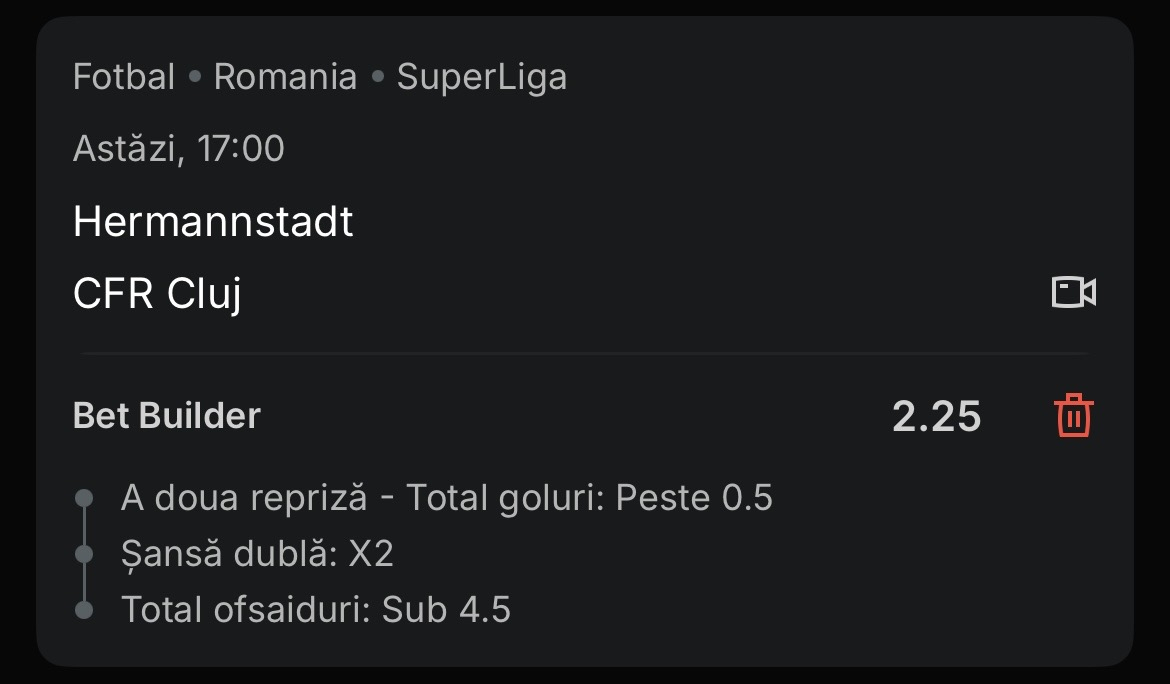Delete the Bet Builder selection with trash icon
The image size is (1170, 684).
(x=1074, y=415)
